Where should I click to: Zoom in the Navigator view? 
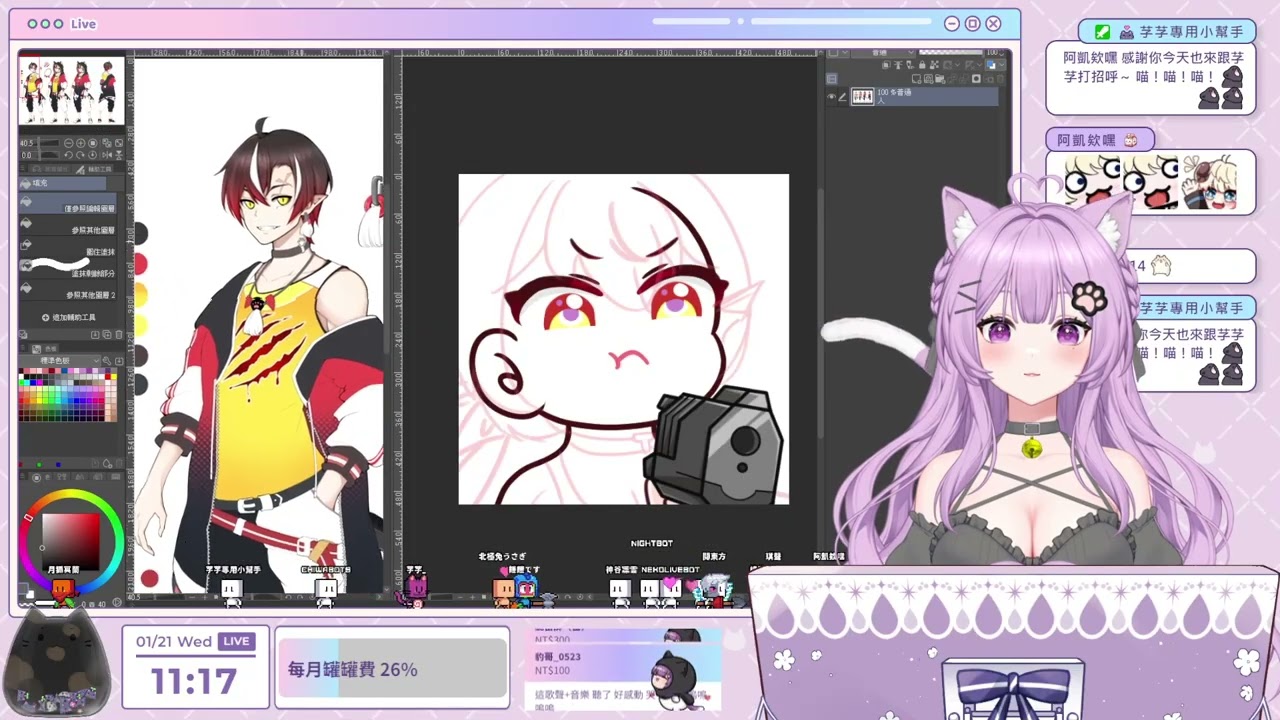pyautogui.click(x=80, y=143)
